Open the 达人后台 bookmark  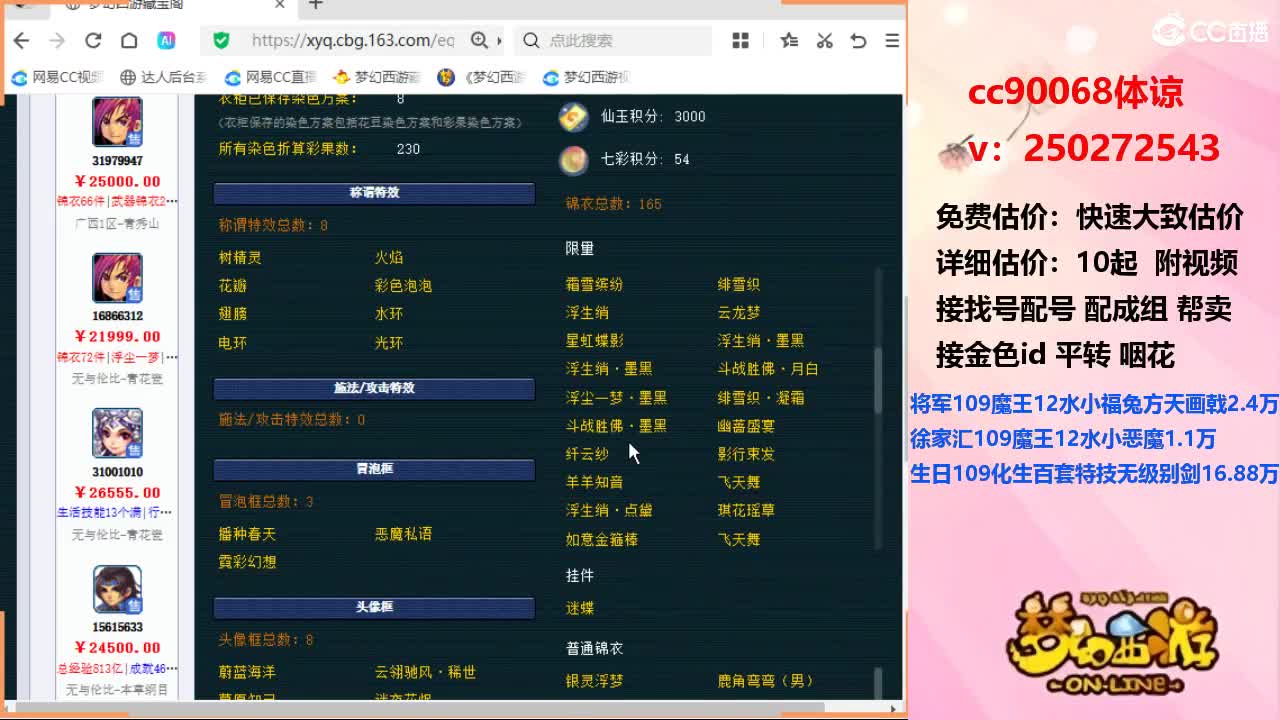(x=164, y=77)
